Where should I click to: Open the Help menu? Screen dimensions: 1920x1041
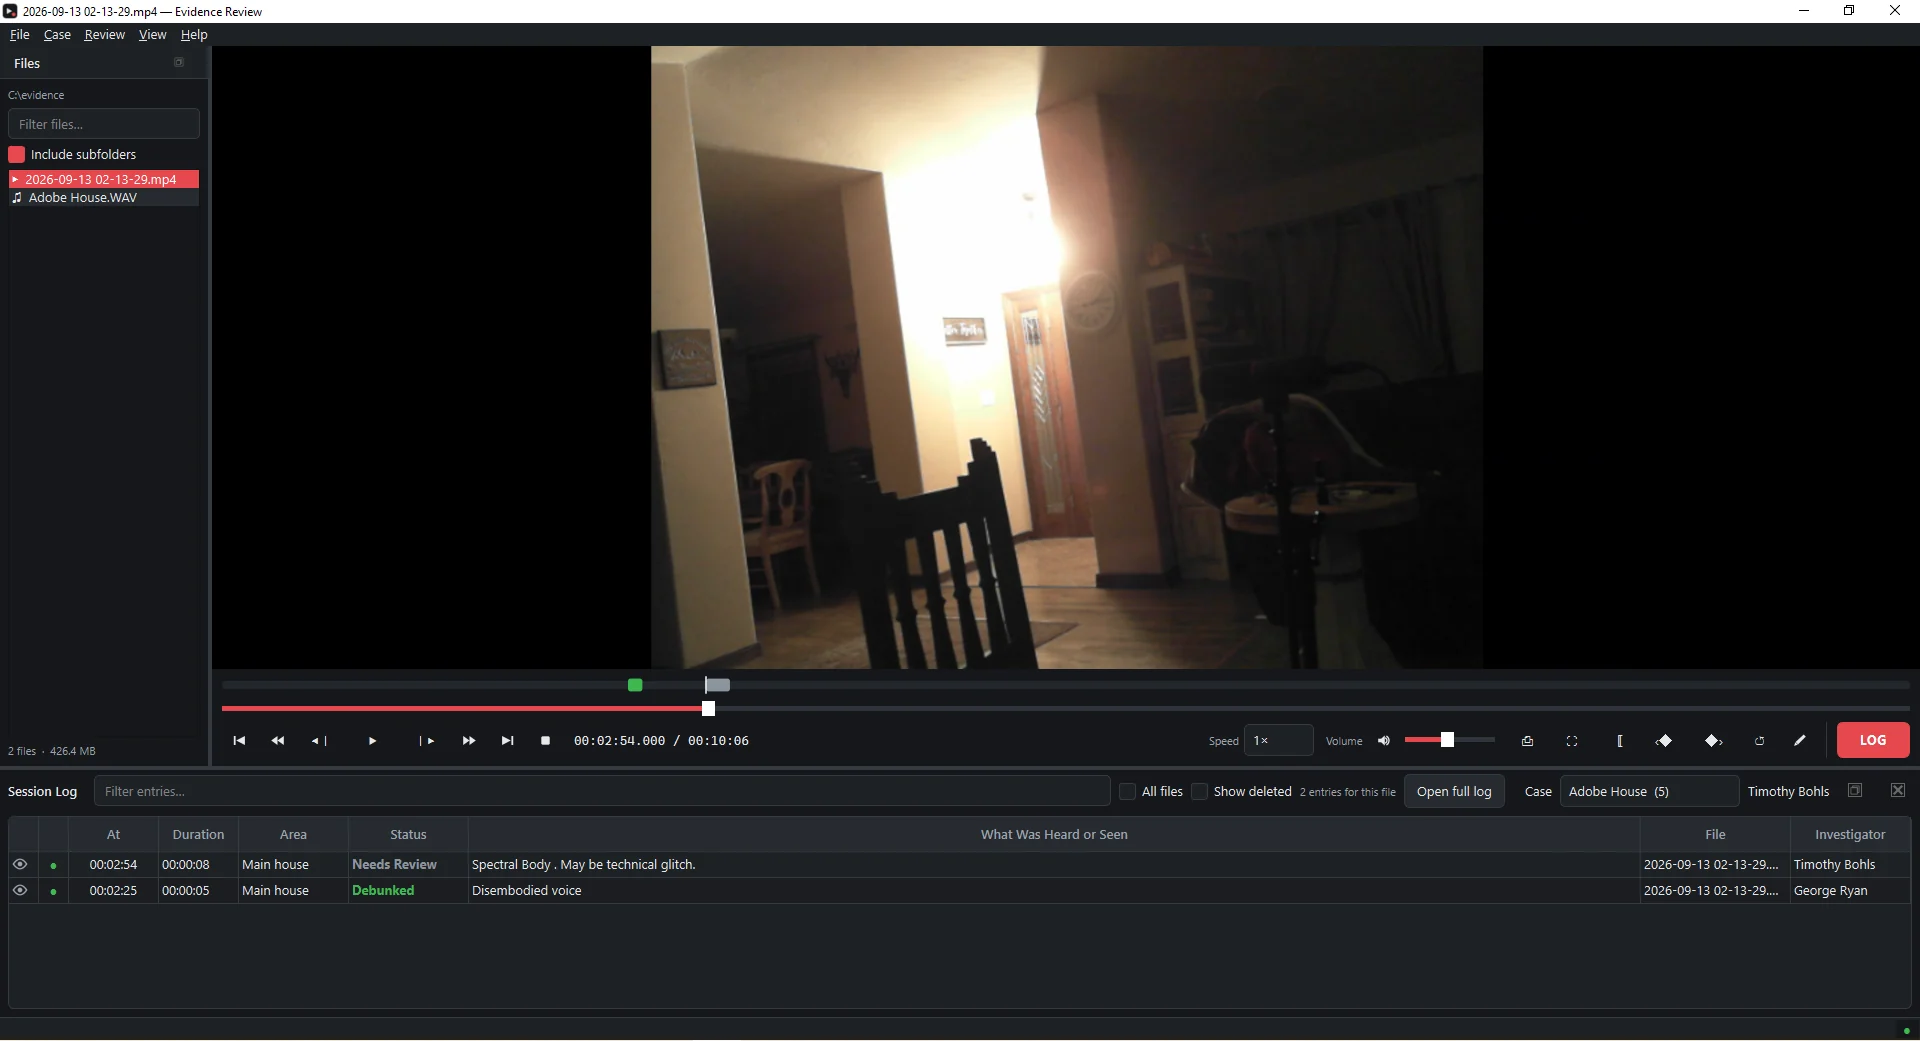coord(194,34)
